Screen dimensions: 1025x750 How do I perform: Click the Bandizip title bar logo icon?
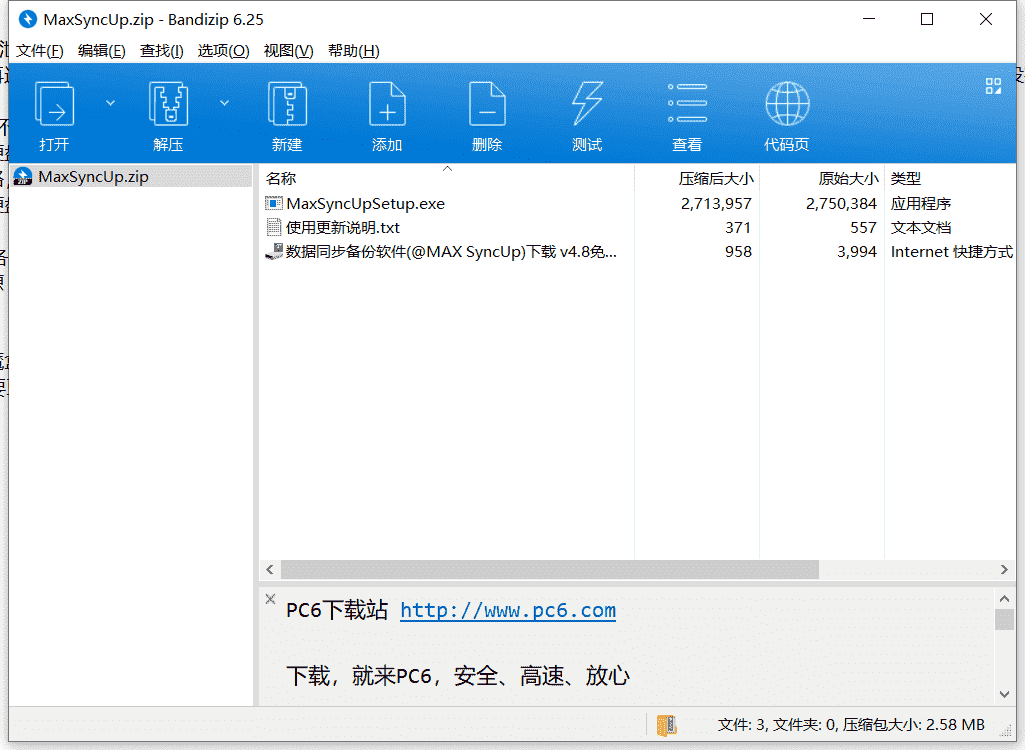pyautogui.click(x=27, y=20)
